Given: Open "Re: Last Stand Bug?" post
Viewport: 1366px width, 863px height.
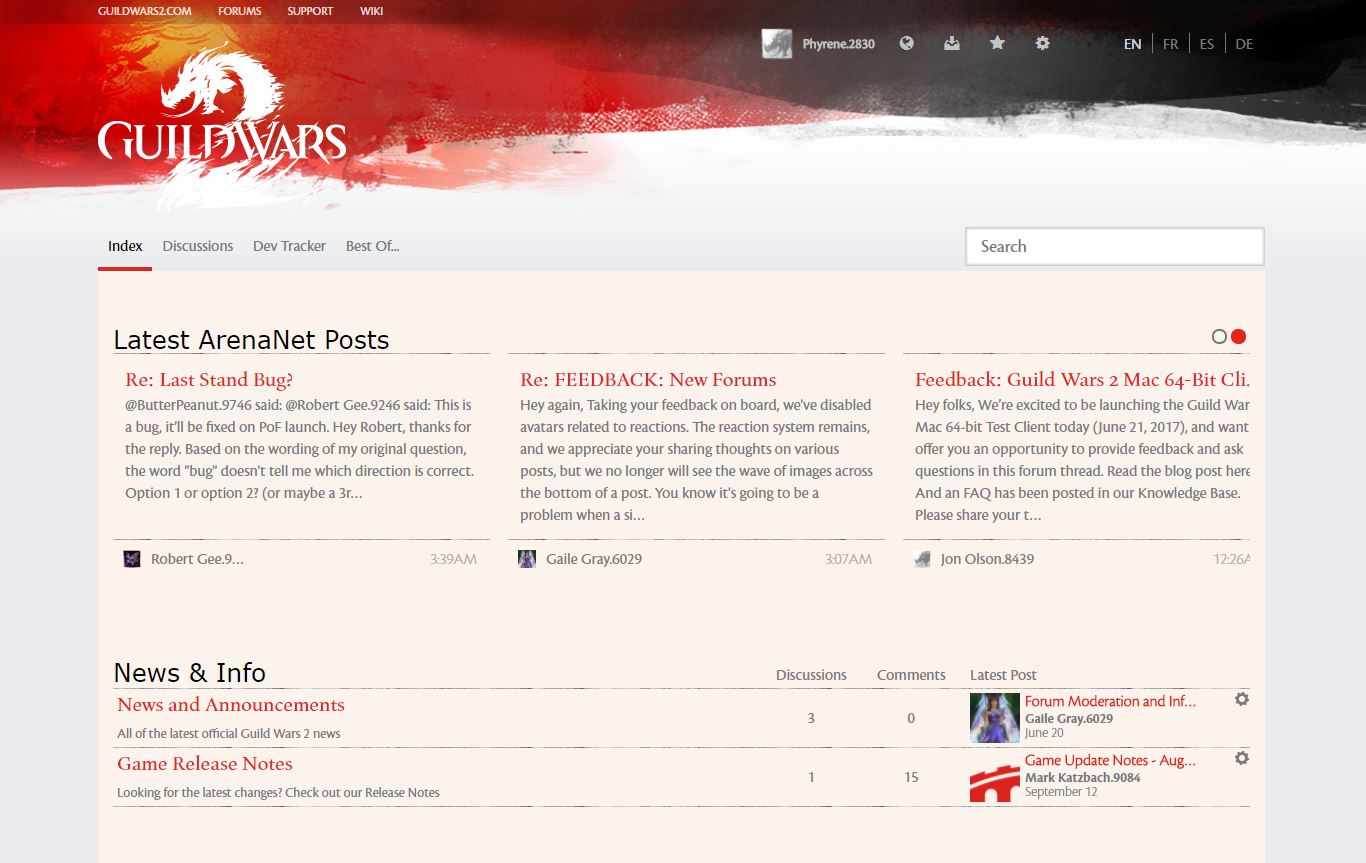Looking at the screenshot, I should (209, 379).
